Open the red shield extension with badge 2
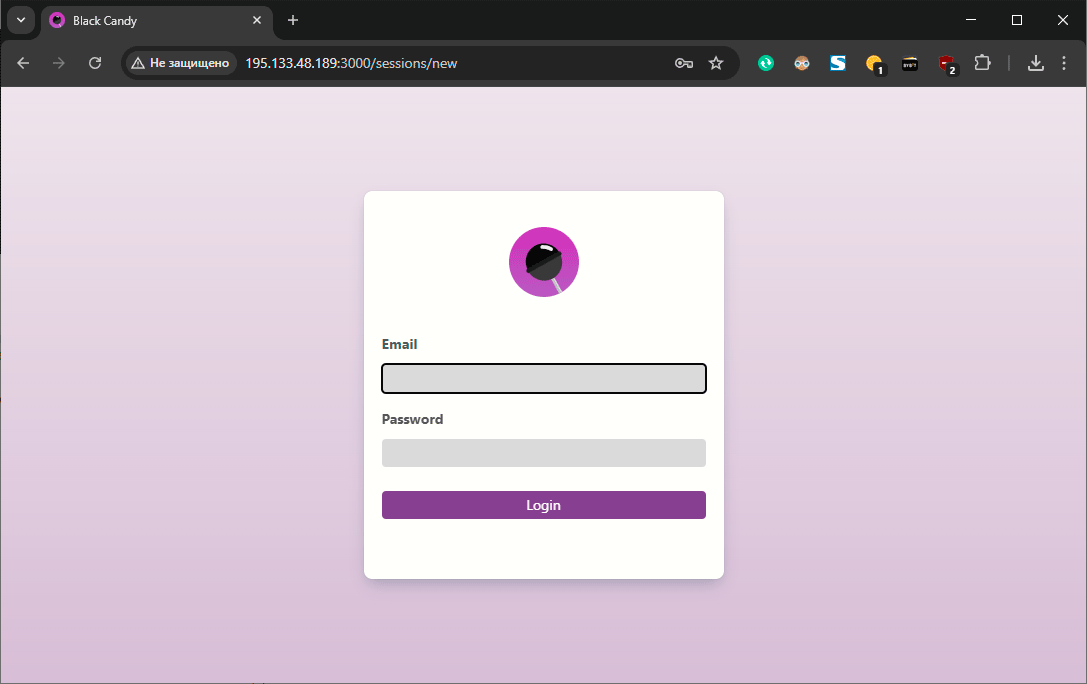This screenshot has height=684, width=1087. 947,64
